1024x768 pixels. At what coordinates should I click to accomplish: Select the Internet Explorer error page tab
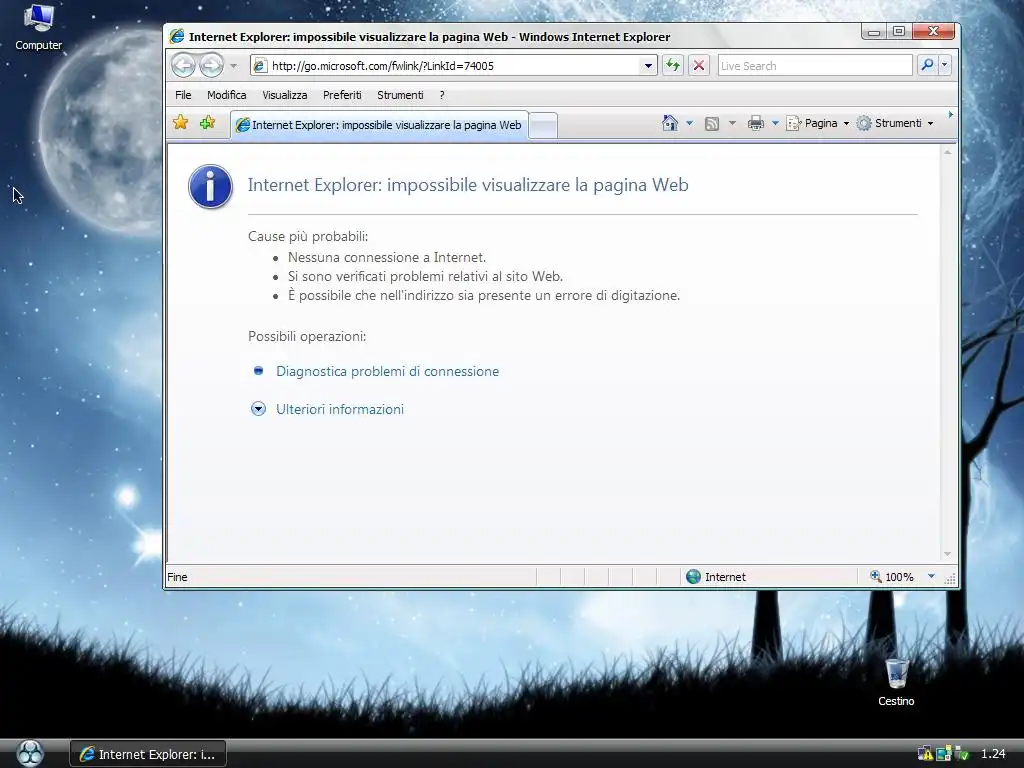point(379,125)
